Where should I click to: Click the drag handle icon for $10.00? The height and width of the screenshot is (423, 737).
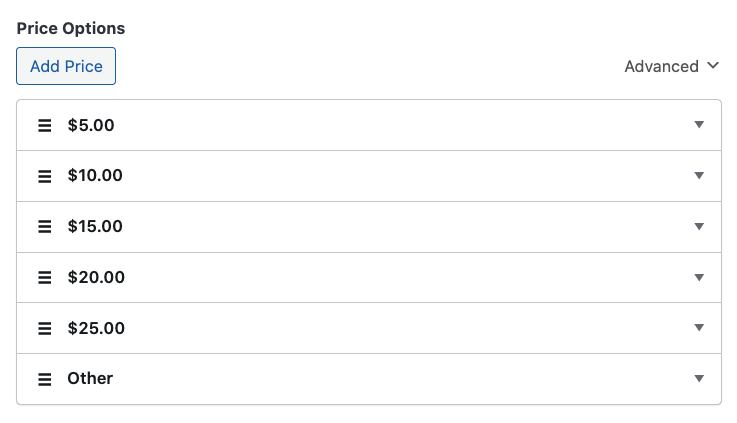[44, 176]
